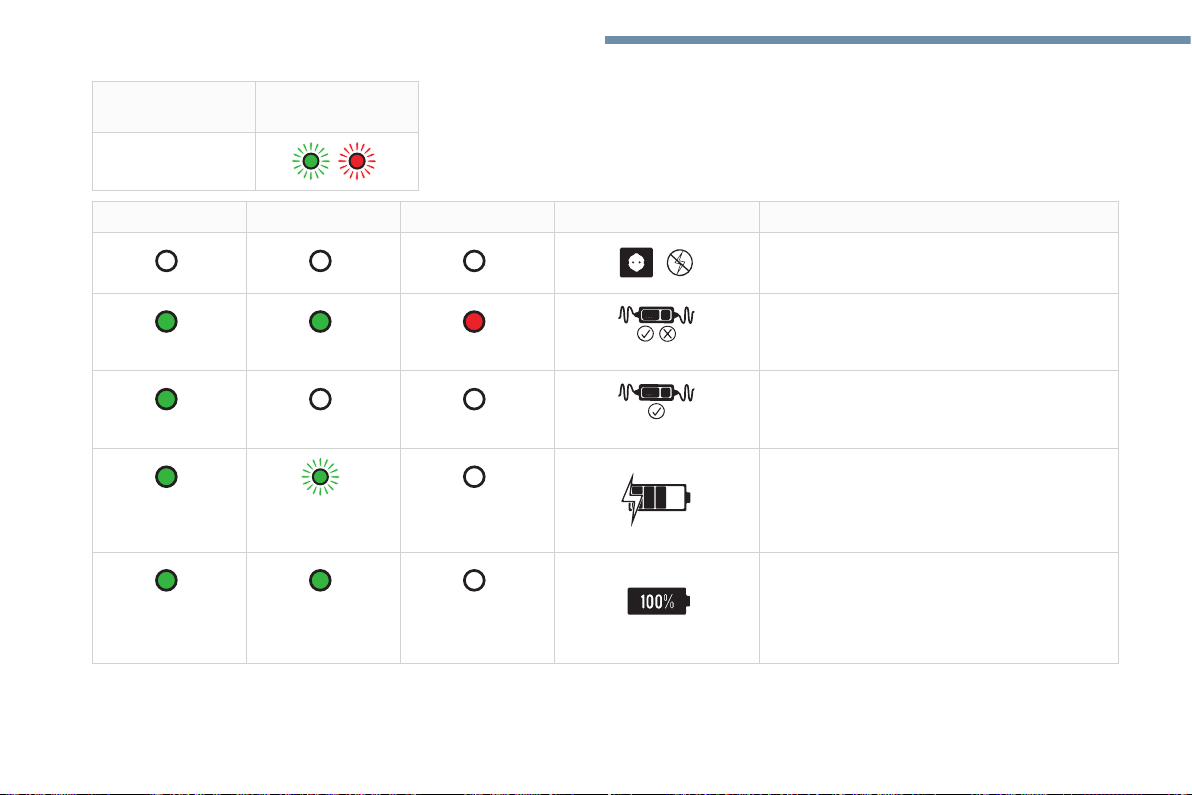Click the flashing green light in small top table
Screen dimensions: 1192x795
pos(311,161)
